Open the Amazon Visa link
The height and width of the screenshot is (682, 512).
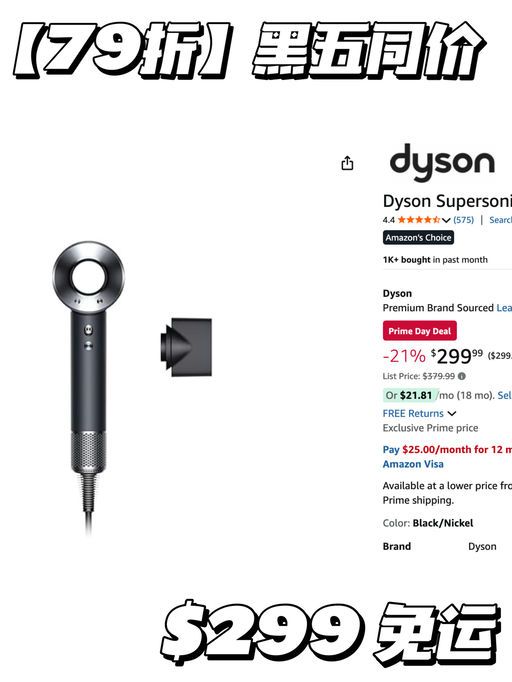[413, 464]
